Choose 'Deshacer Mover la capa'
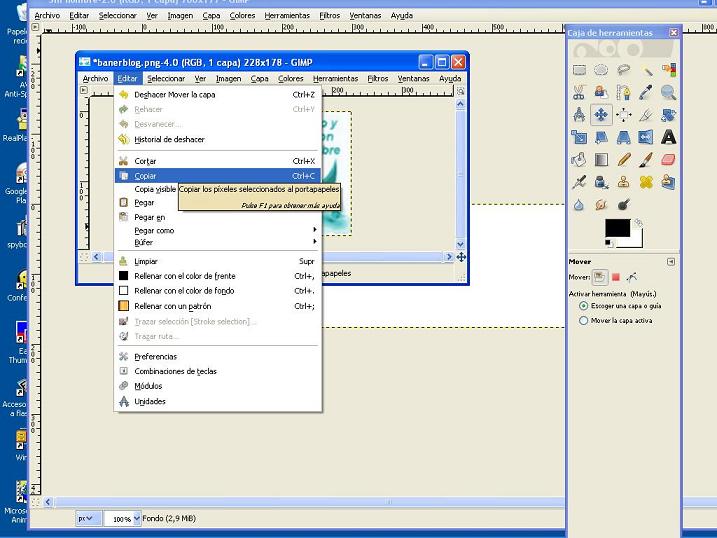 coord(217,95)
